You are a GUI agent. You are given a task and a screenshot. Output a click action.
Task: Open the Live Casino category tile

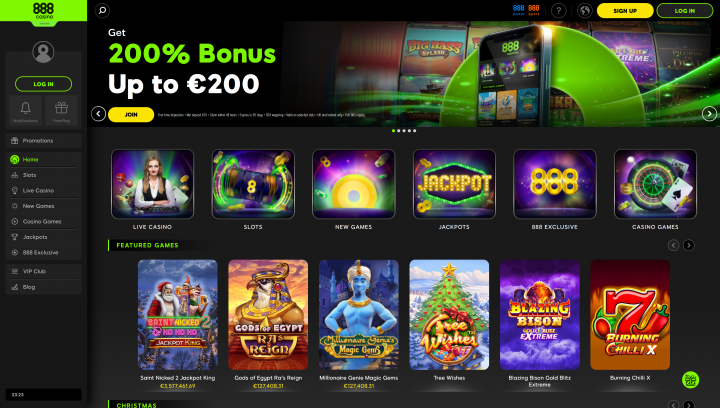(x=152, y=189)
